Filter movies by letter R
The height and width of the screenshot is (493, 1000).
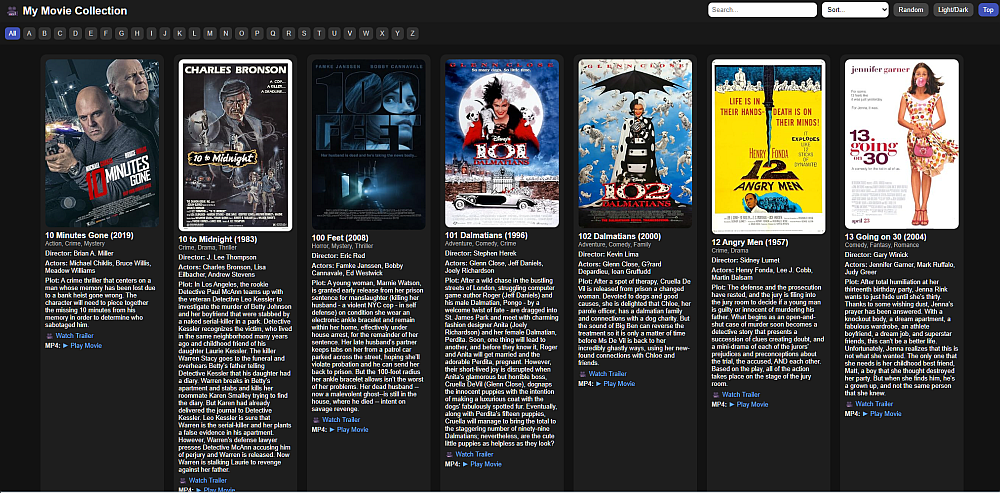click(x=289, y=34)
